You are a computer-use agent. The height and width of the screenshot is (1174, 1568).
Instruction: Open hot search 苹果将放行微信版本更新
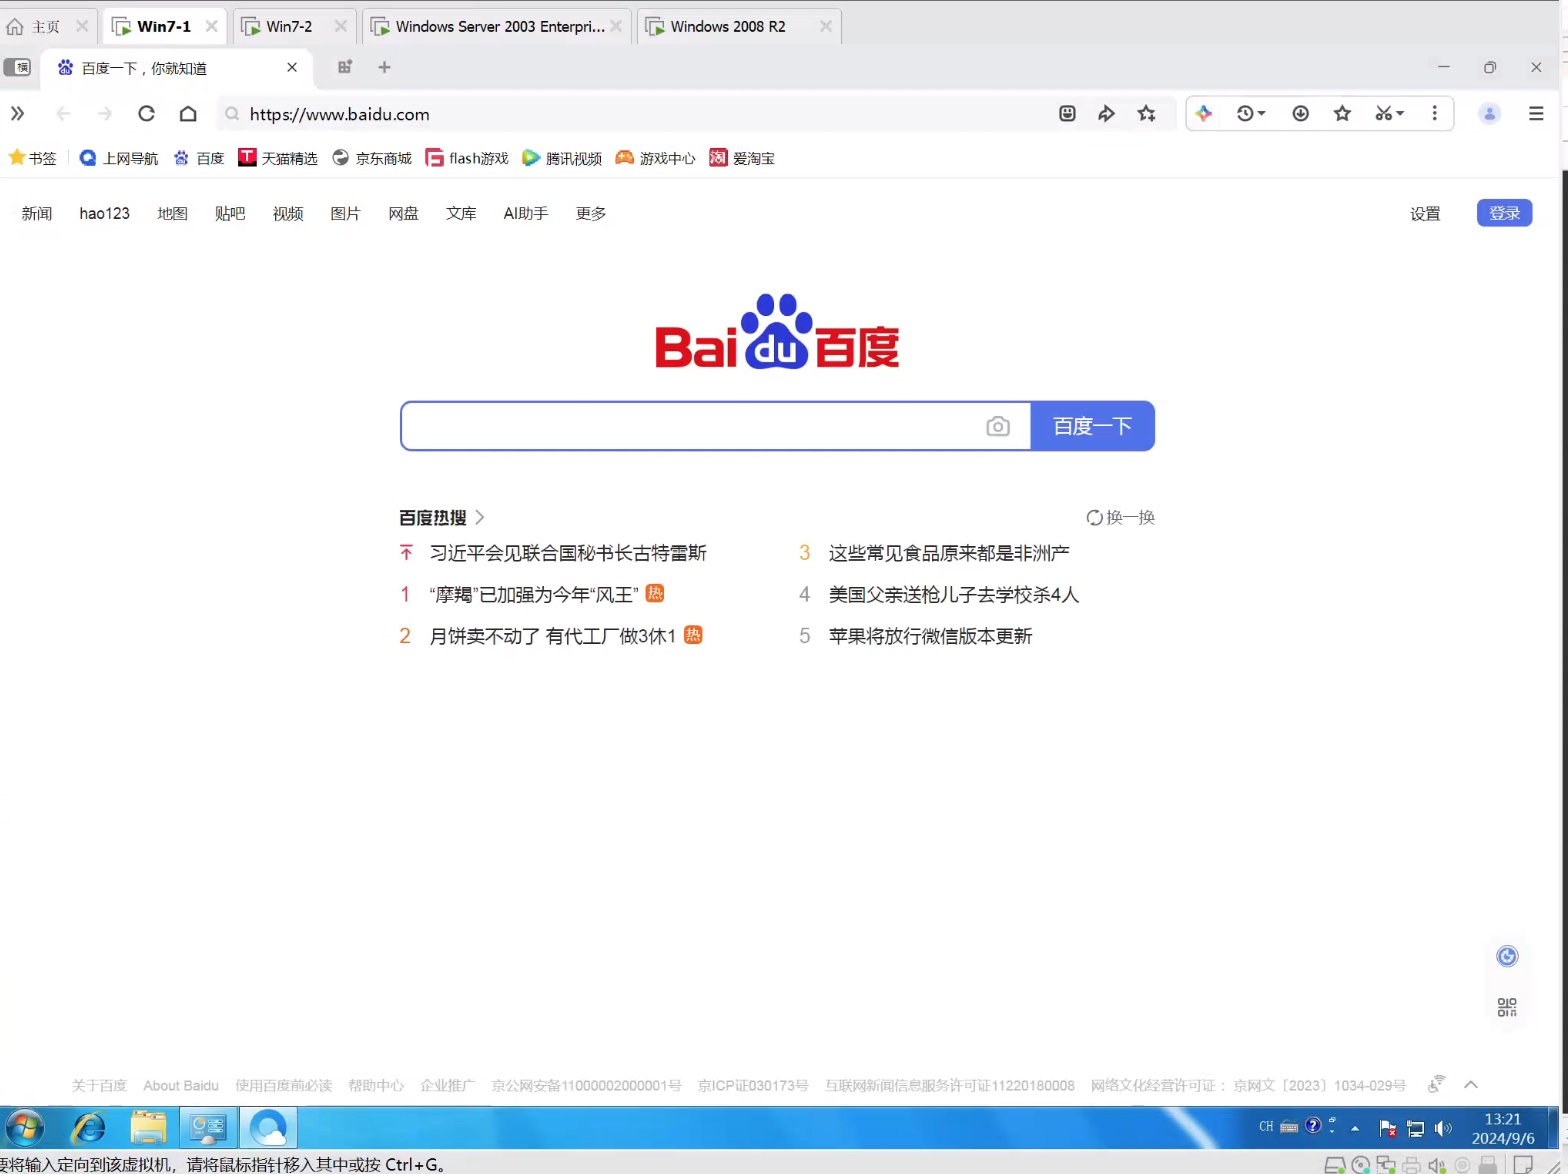pos(930,636)
